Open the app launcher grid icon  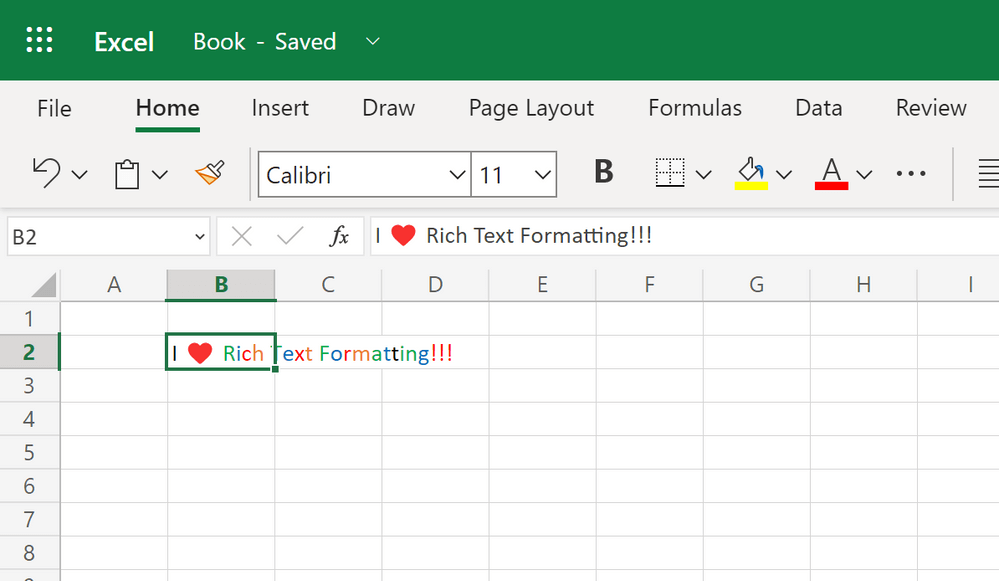pyautogui.click(x=40, y=40)
